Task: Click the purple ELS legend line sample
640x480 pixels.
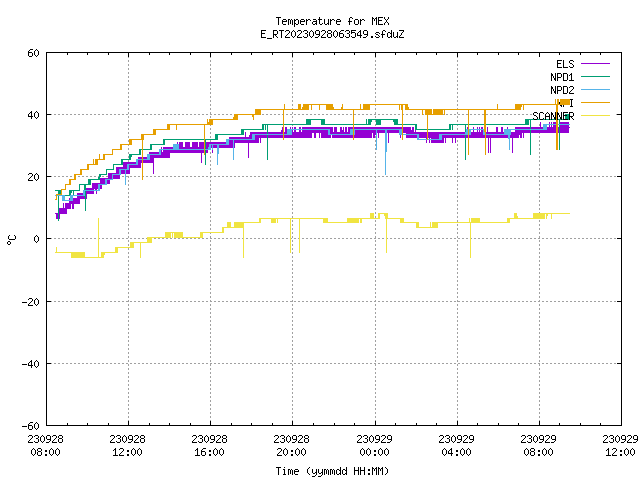Action: 595,64
